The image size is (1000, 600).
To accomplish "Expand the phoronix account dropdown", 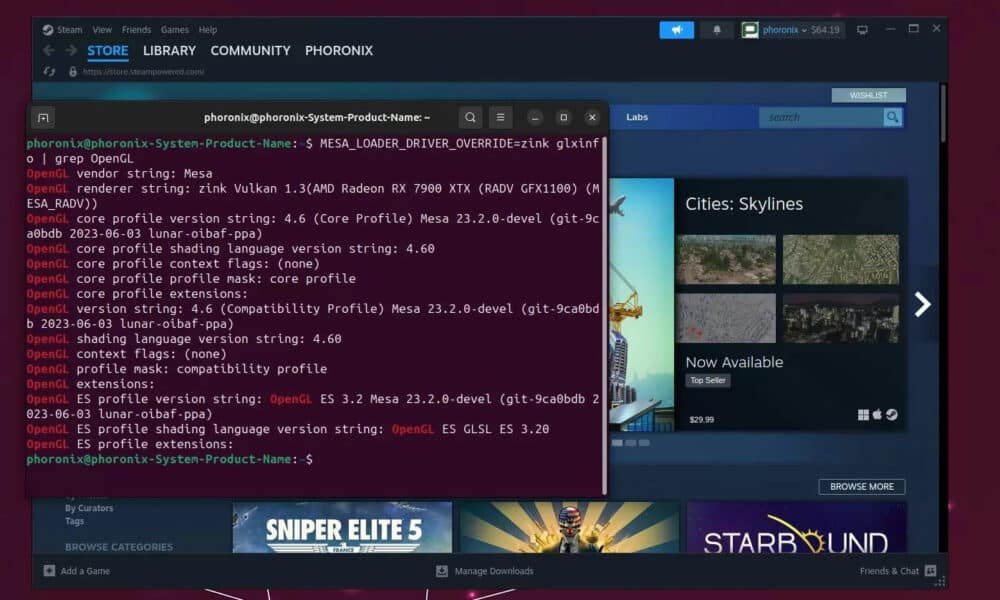I will 804,30.
